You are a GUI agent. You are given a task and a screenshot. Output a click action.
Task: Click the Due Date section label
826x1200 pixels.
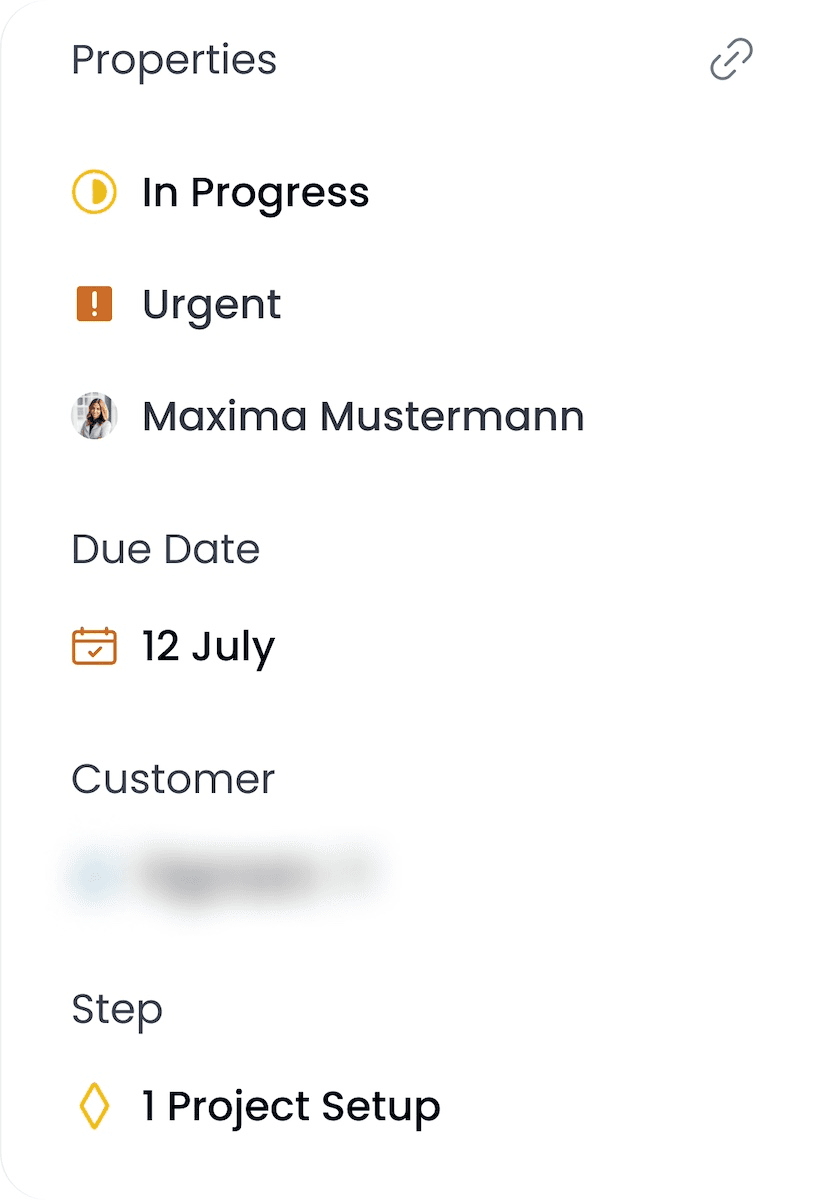tap(165, 548)
